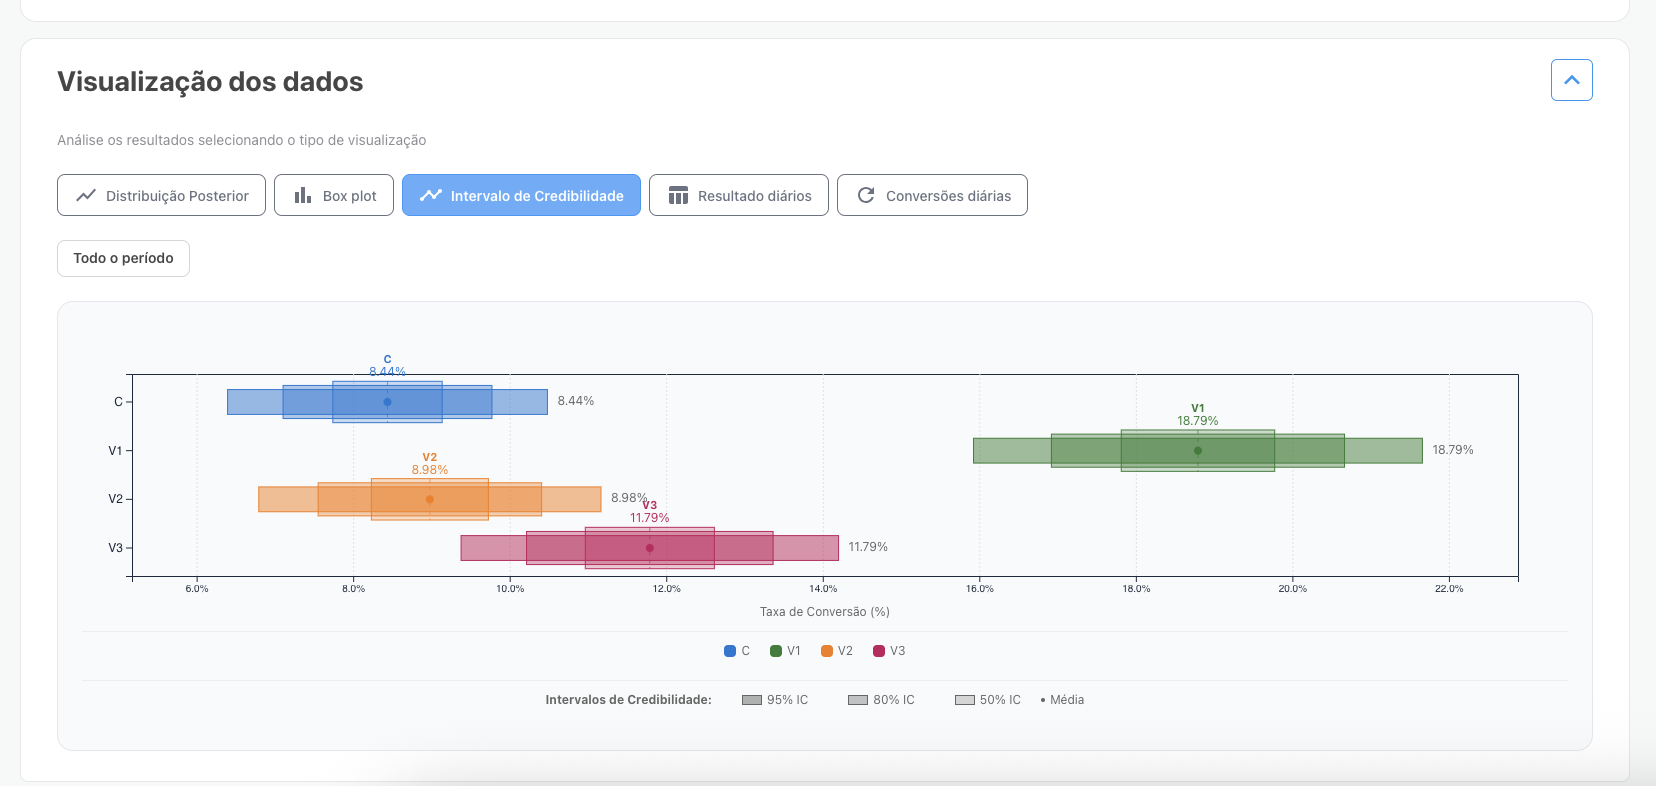The height and width of the screenshot is (786, 1656).
Task: Toggle the V3 series in the legend
Action: (889, 651)
